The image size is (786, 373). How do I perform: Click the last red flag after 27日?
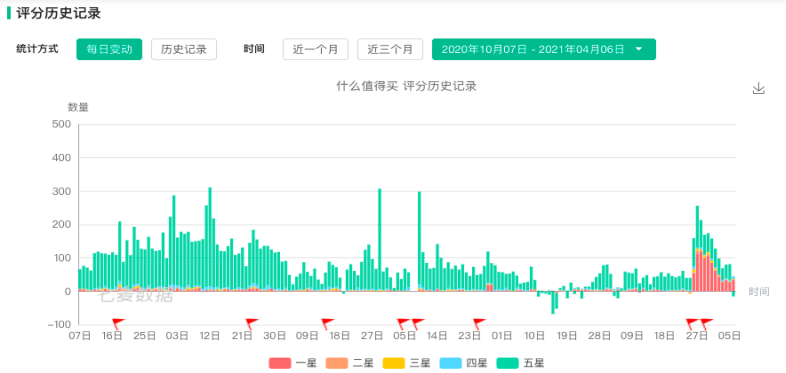(706, 323)
